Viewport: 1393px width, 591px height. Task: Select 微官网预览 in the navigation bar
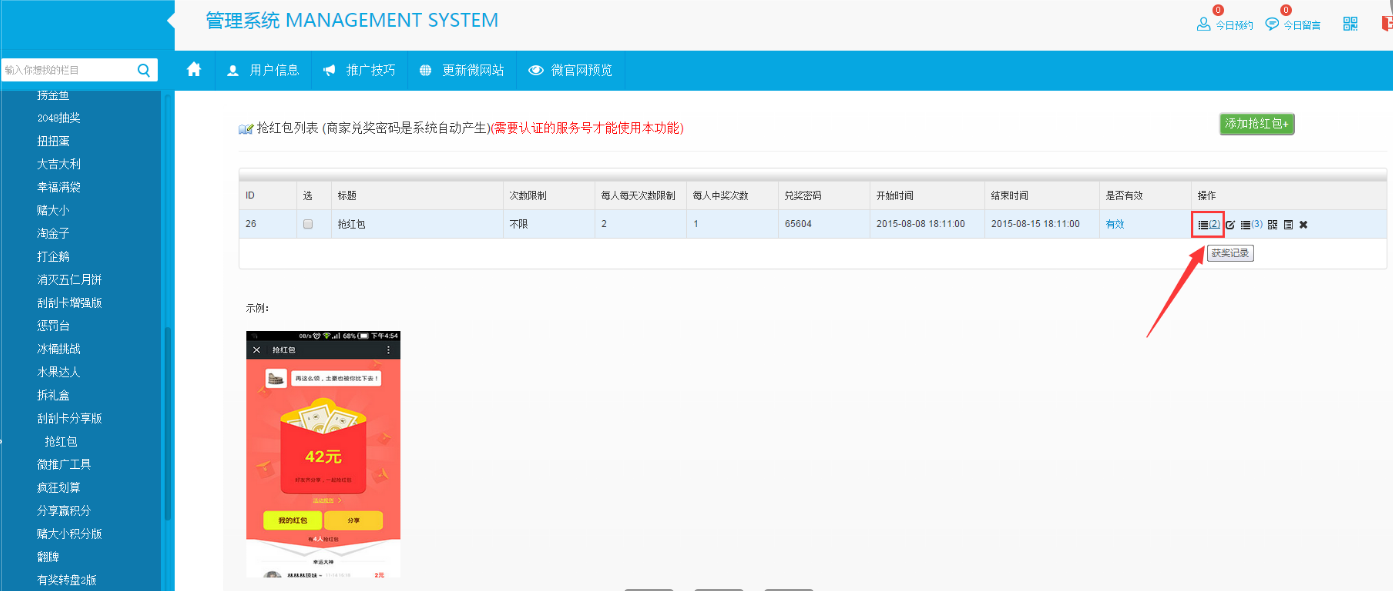[570, 70]
